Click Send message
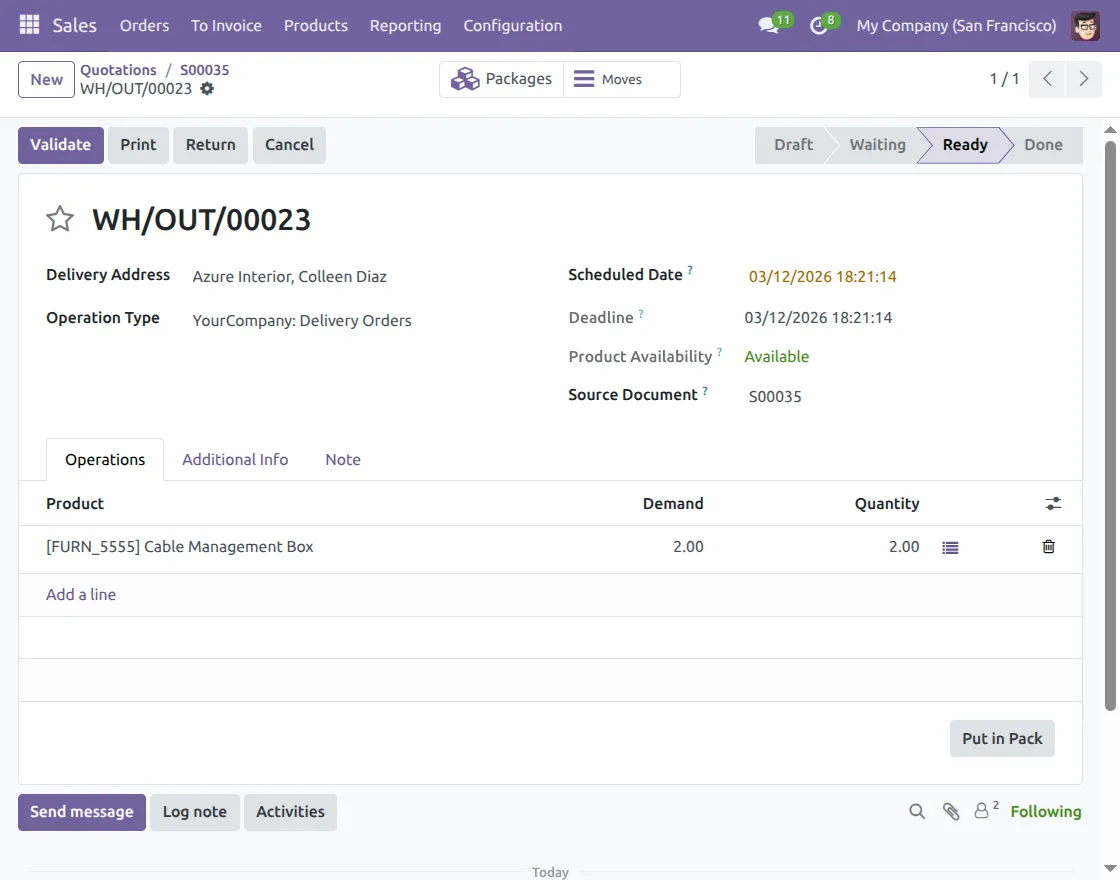1120x880 pixels. tap(81, 812)
